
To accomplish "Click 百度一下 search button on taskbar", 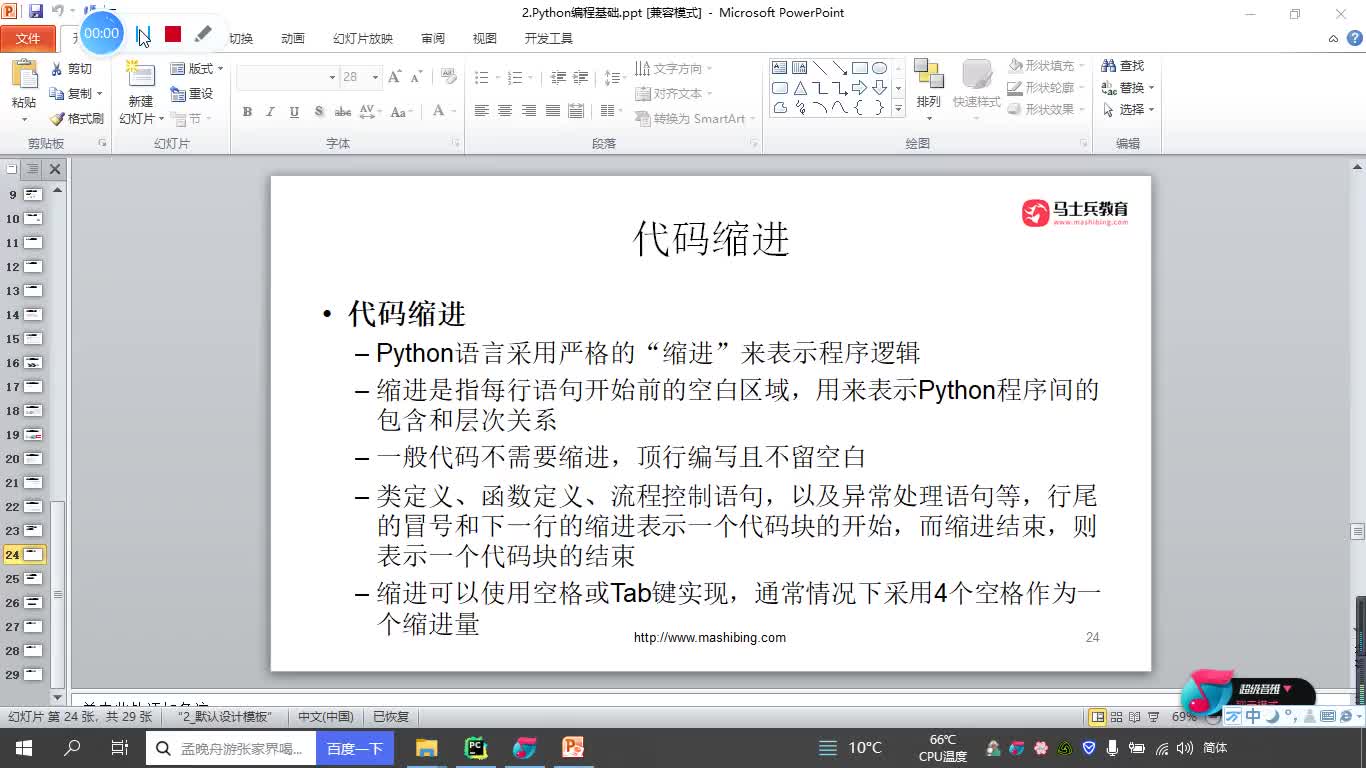I will coord(355,748).
